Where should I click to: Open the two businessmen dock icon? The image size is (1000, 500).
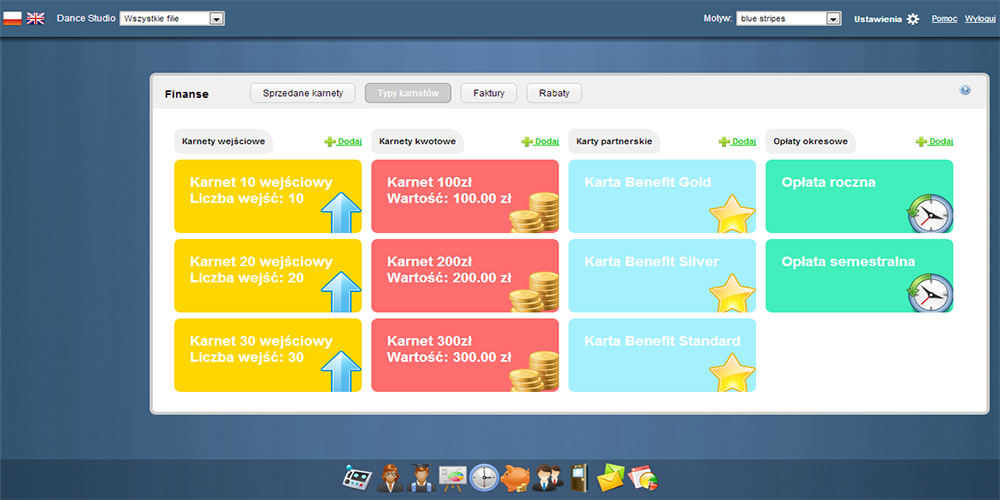(547, 477)
